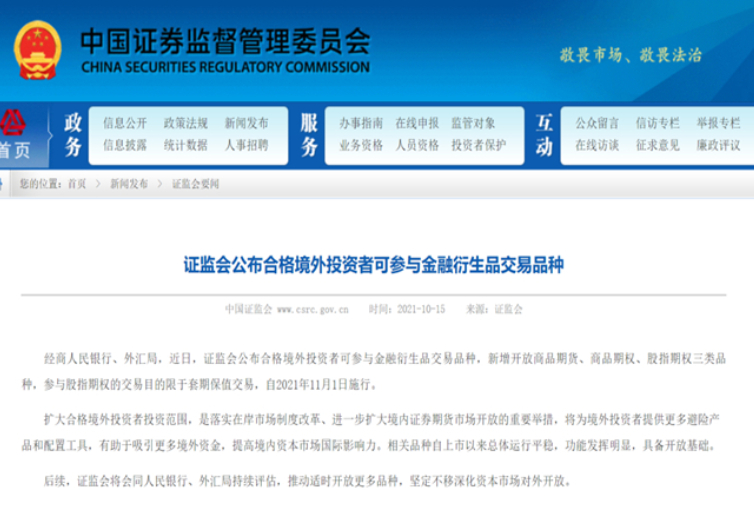Open the 政策法规 menu link
This screenshot has height=519, width=754.
185,123
